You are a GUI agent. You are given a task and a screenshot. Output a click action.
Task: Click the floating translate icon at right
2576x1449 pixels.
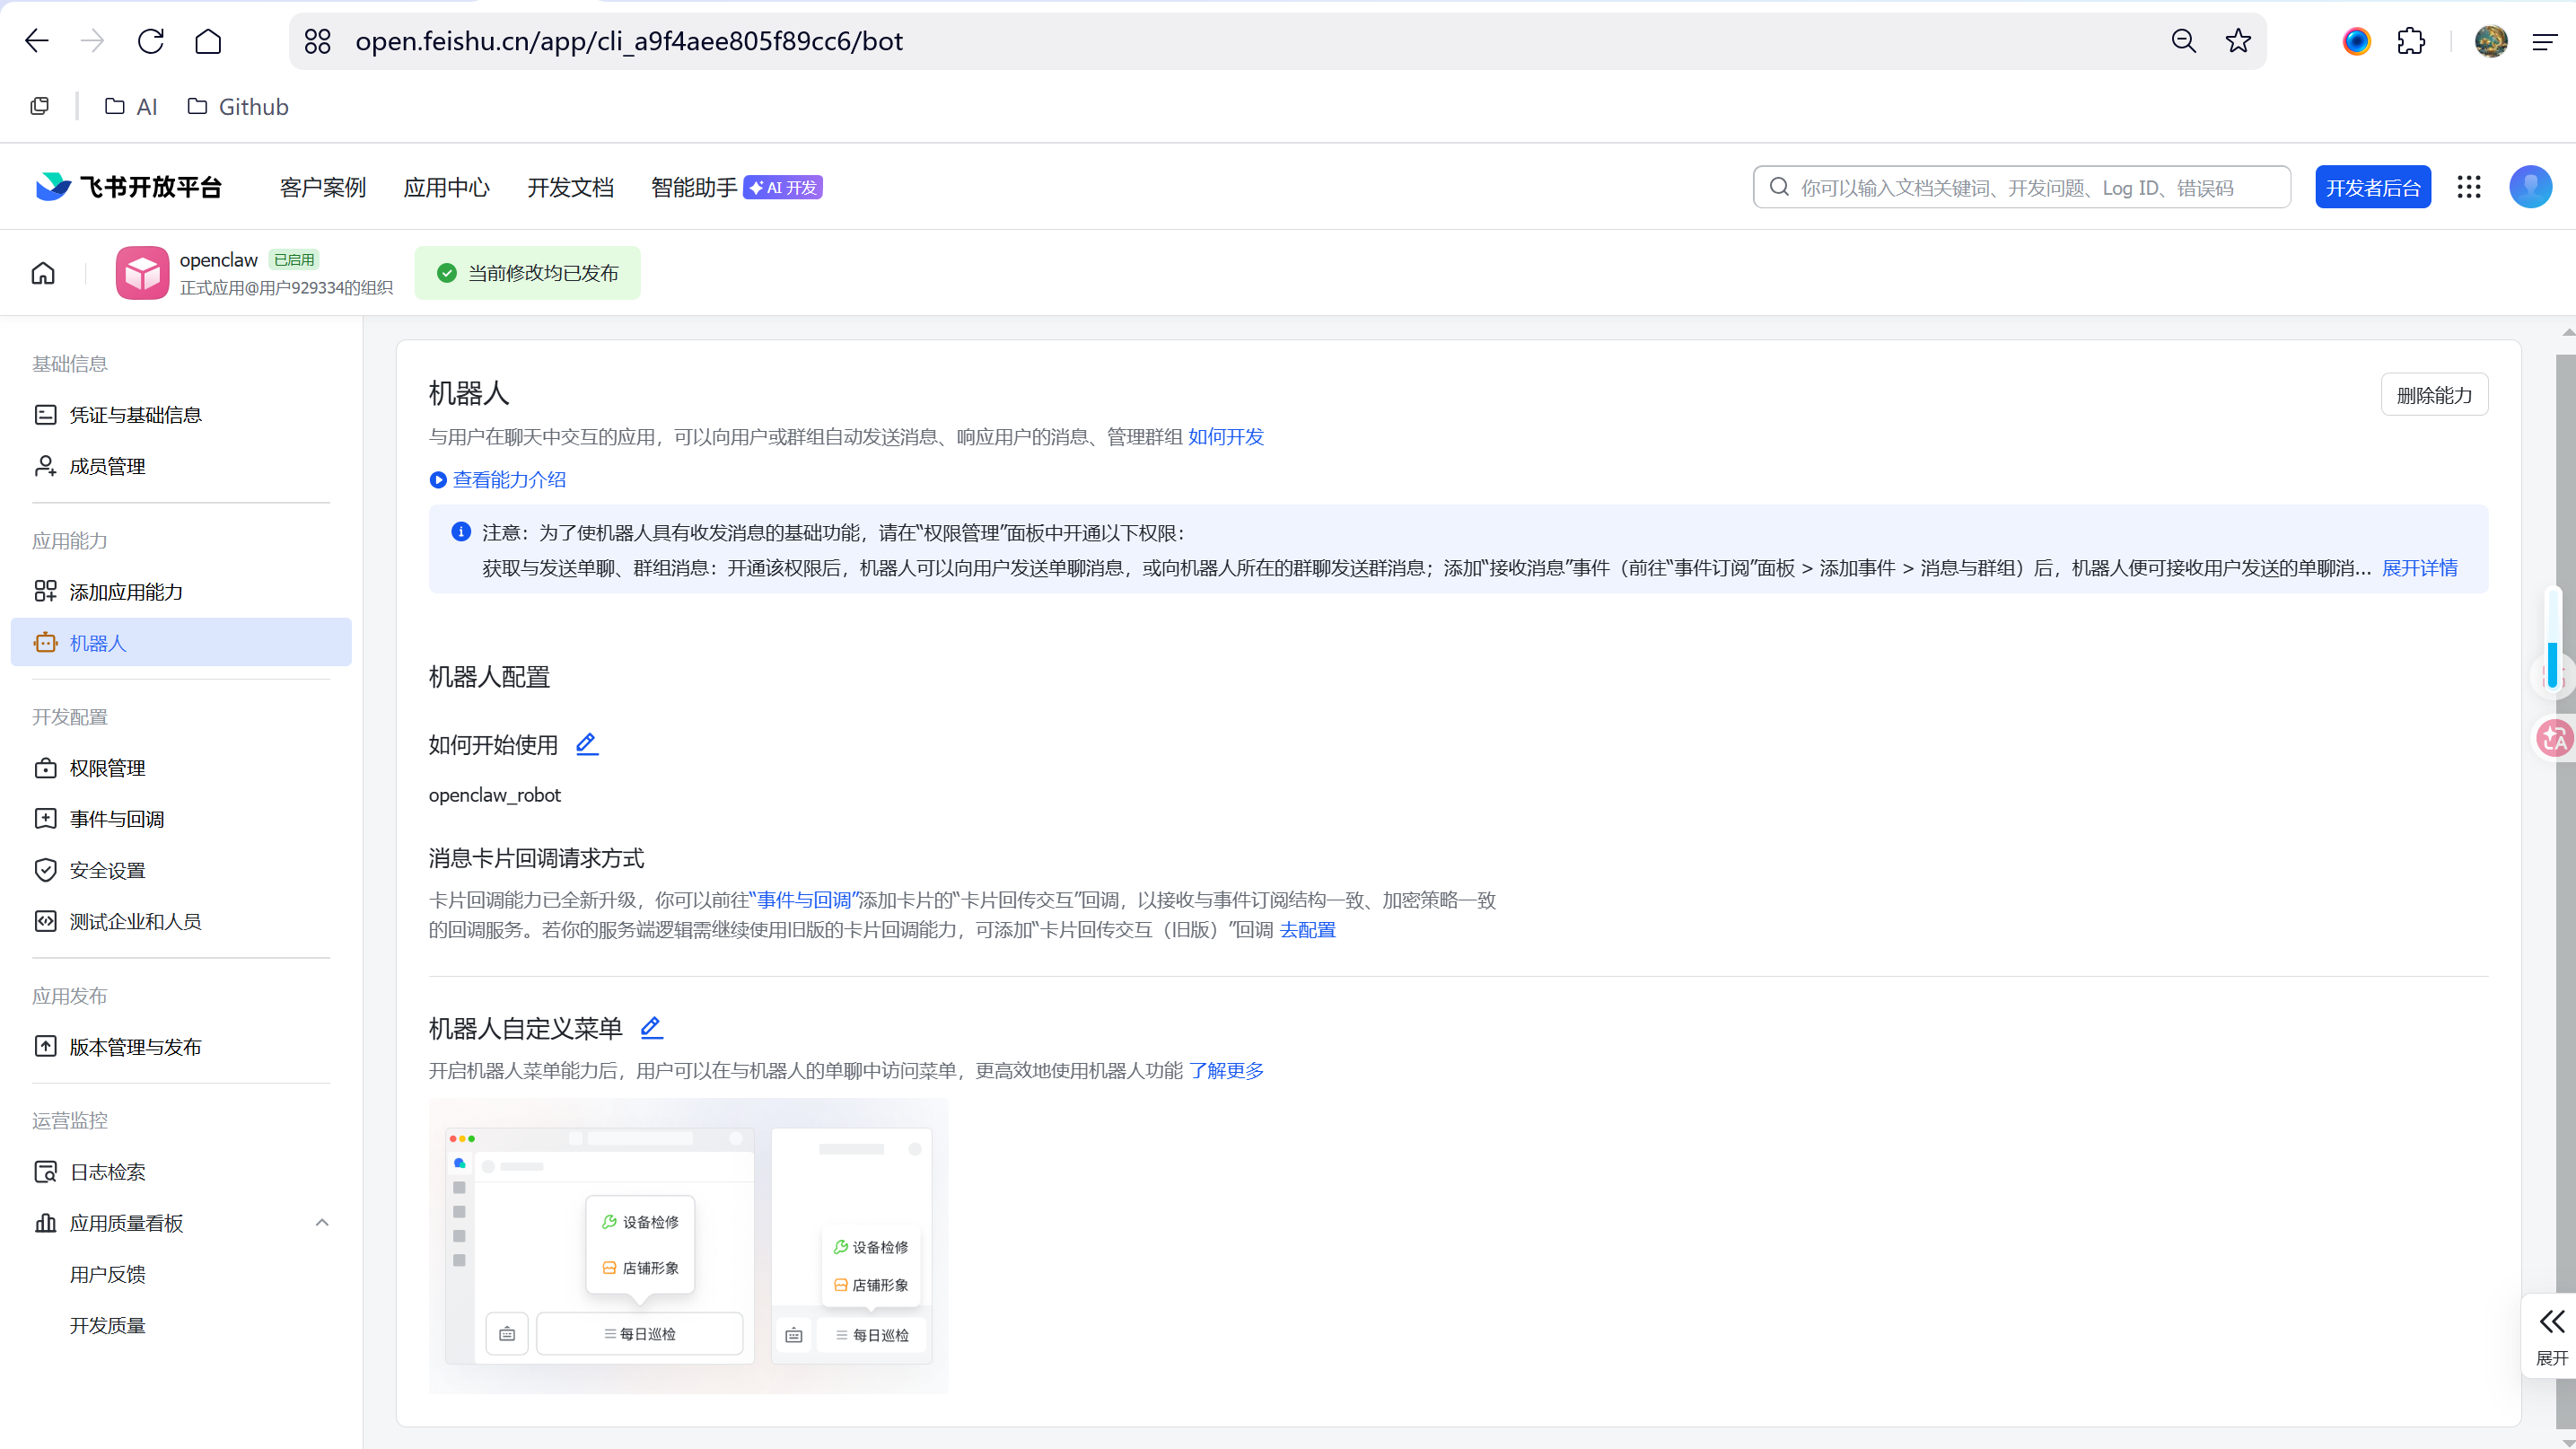coord(2555,738)
